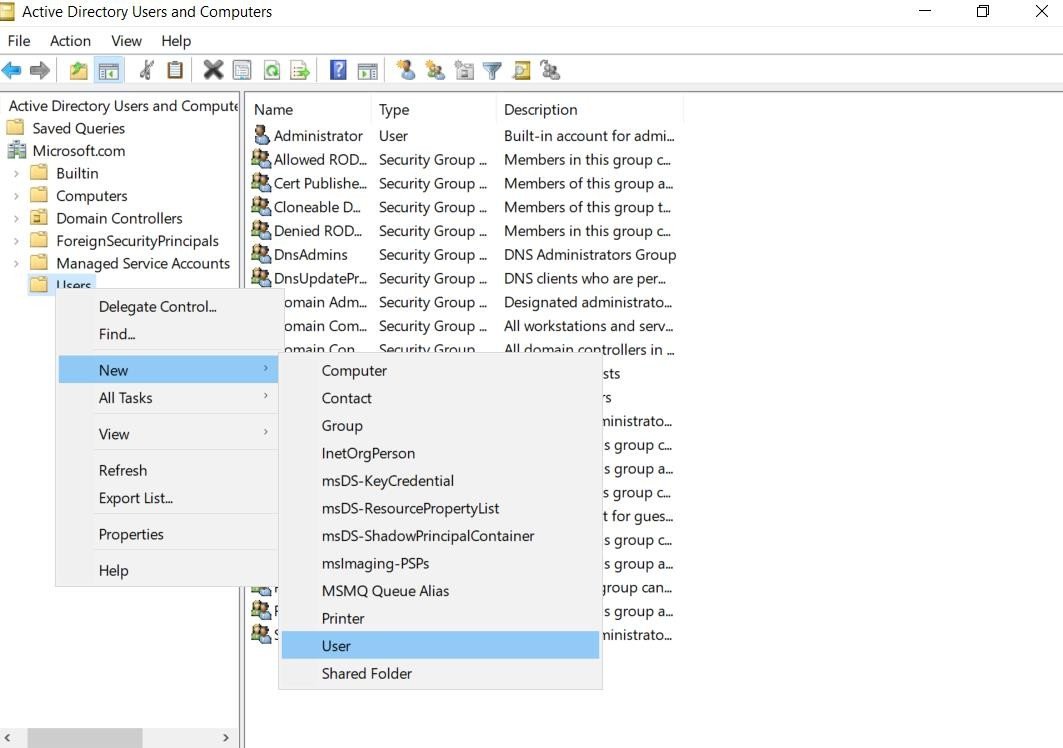Expand the ForeignSecurityPrincipals node
The width and height of the screenshot is (1063, 748).
pos(16,241)
